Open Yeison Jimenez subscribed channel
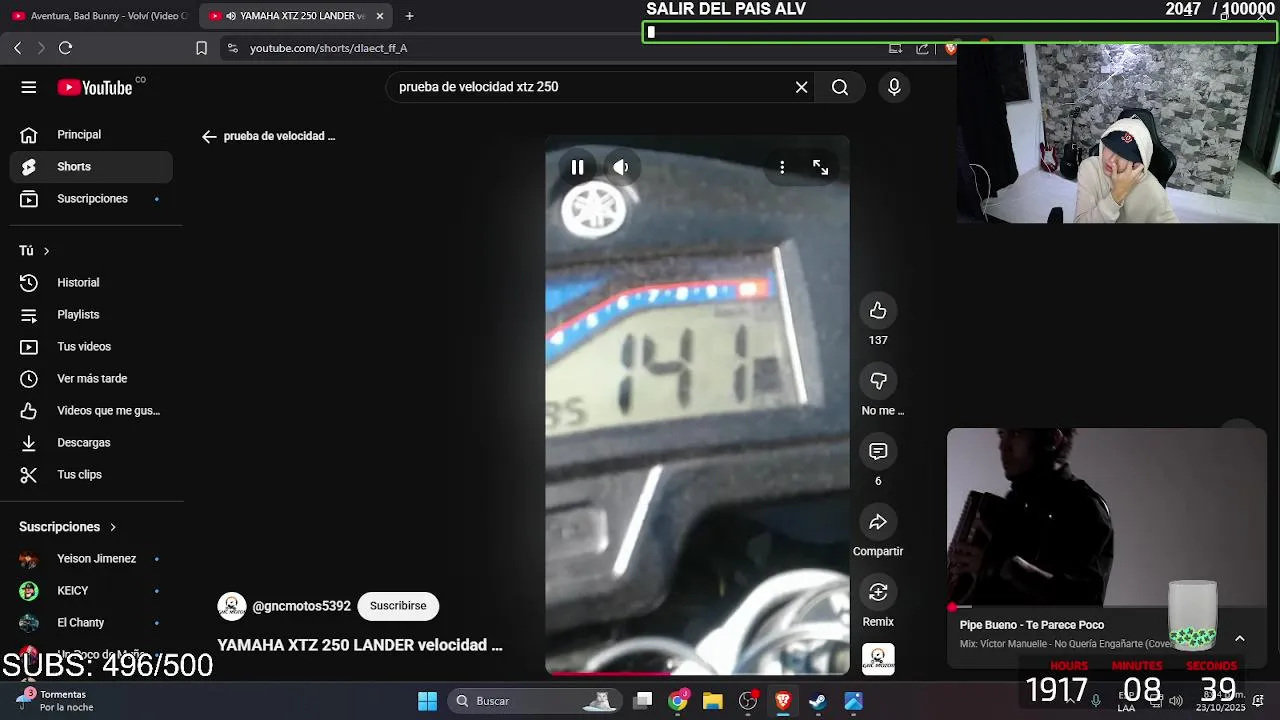This screenshot has height=720, width=1280. click(91, 559)
